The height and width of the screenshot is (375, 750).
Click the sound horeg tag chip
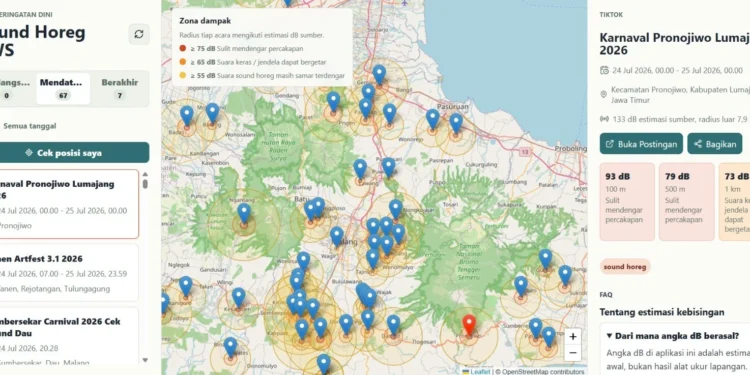(x=625, y=266)
